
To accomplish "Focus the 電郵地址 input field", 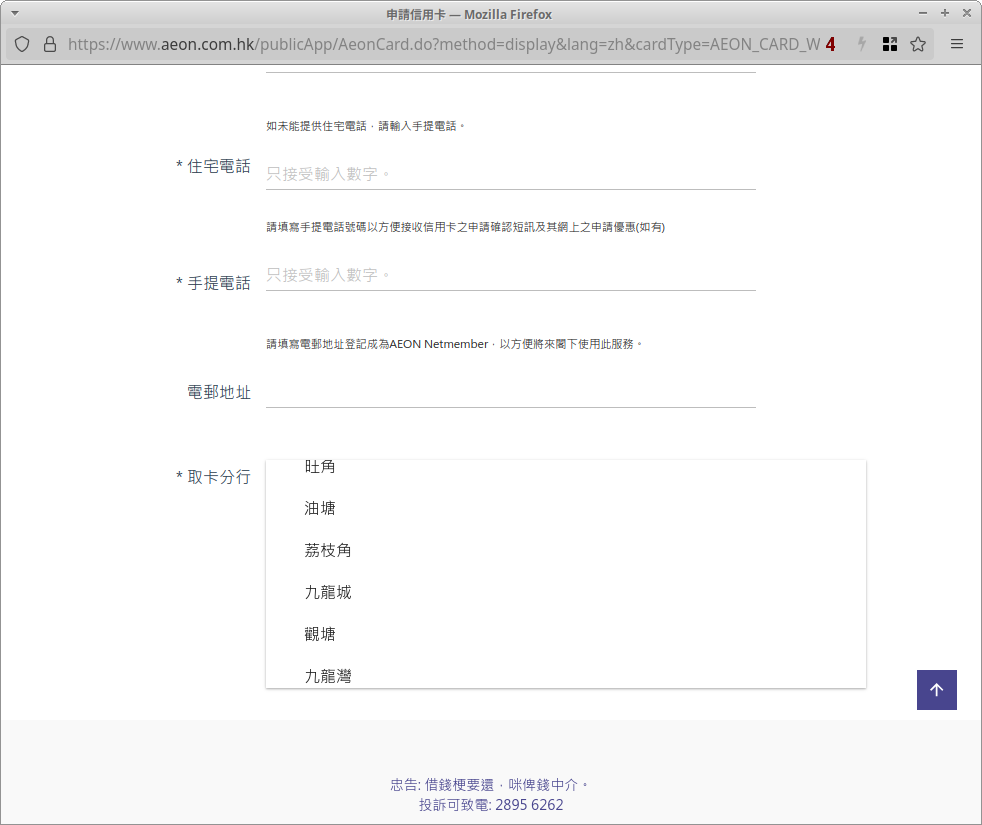I will click(510, 392).
